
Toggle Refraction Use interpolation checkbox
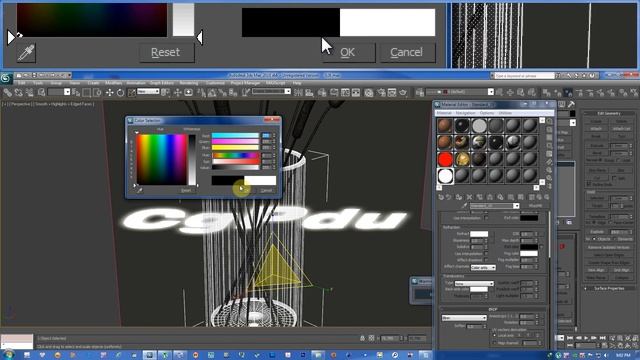486,253
